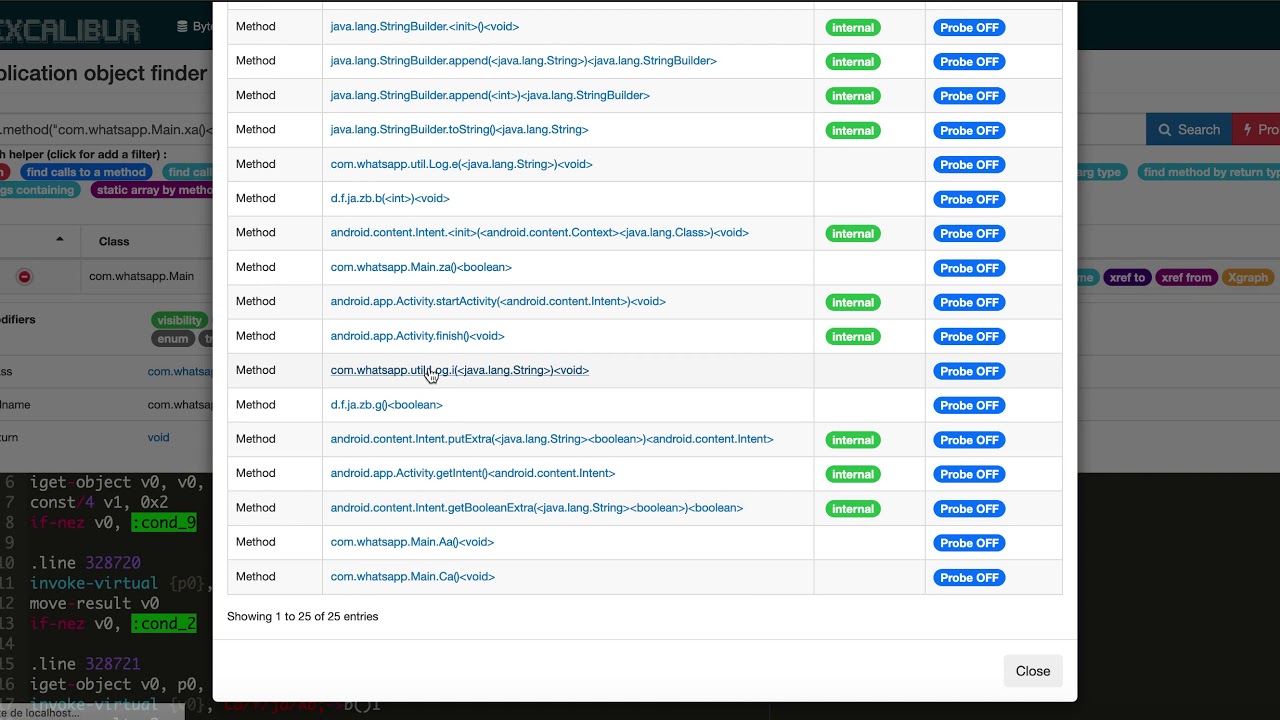Open com.whatsapp.util.Log.i method link
The width and height of the screenshot is (1280, 720).
(459, 370)
